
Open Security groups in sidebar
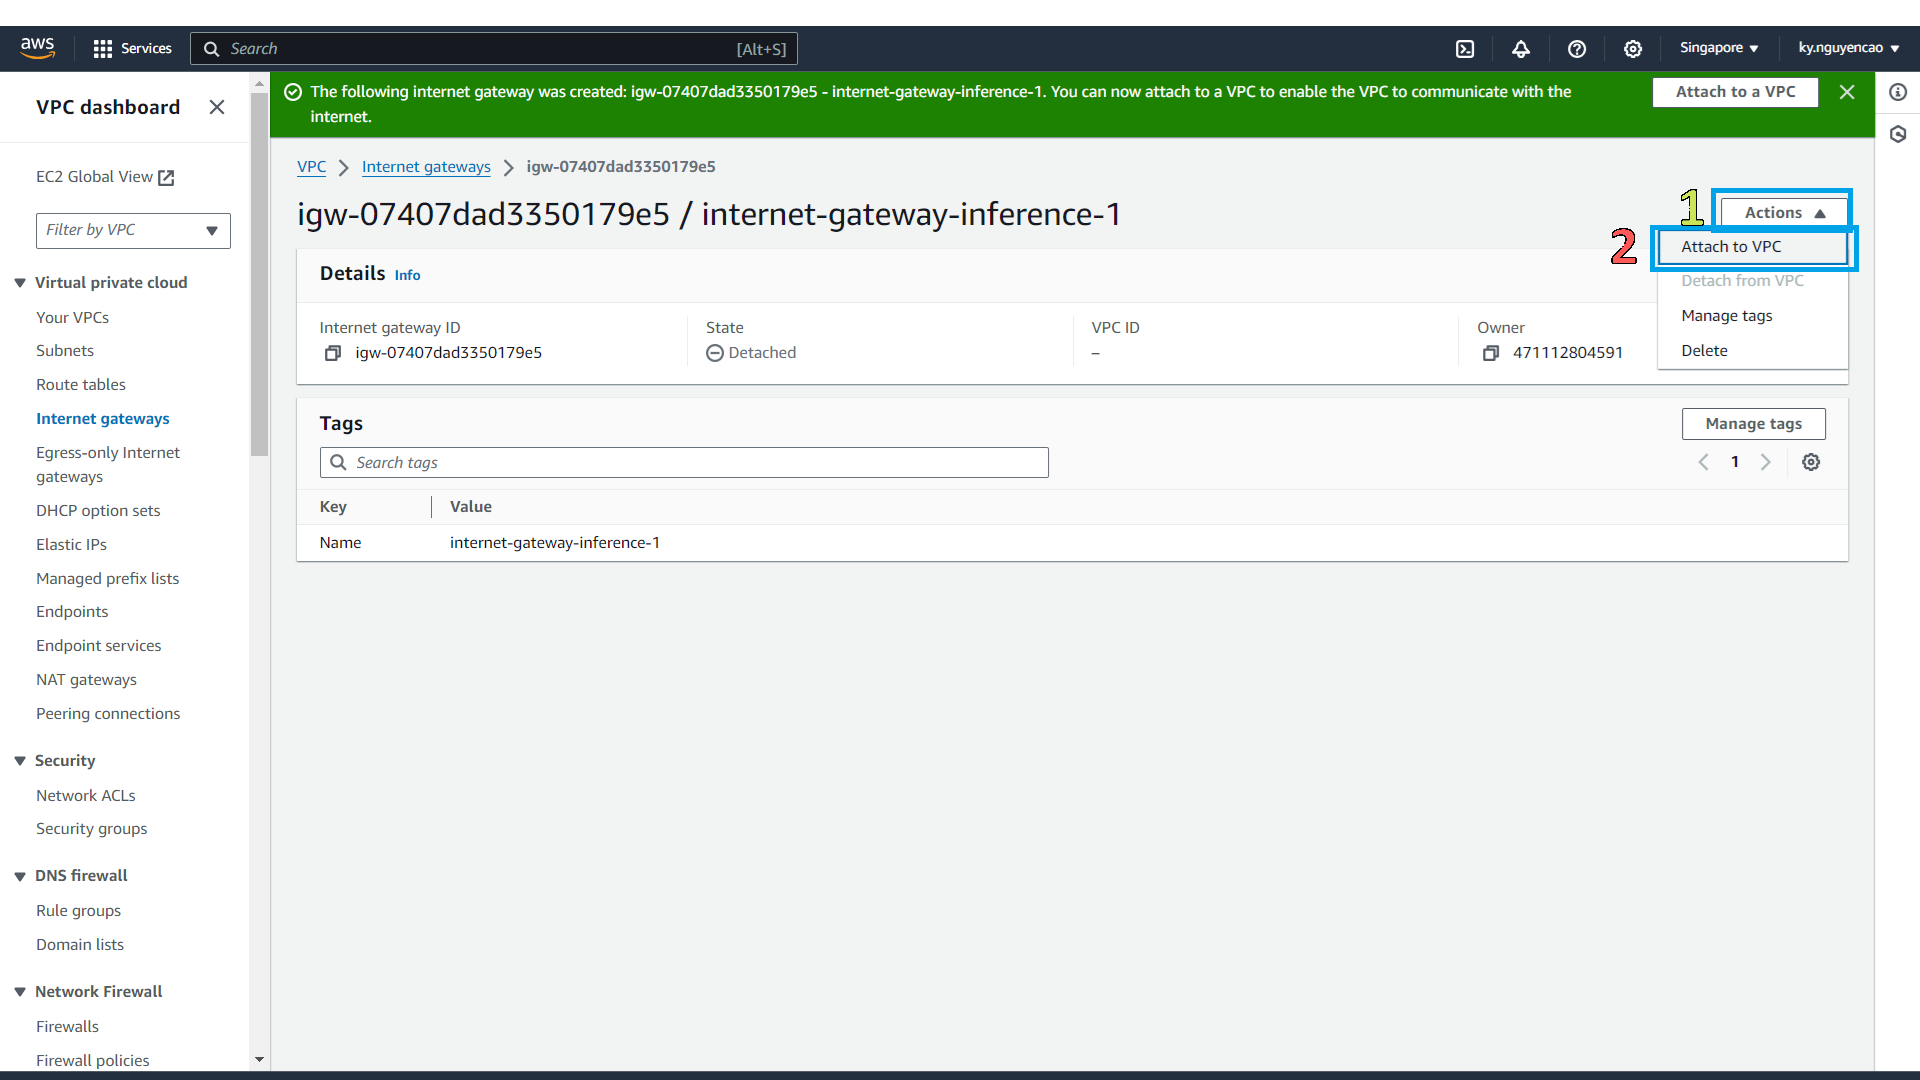coord(92,829)
